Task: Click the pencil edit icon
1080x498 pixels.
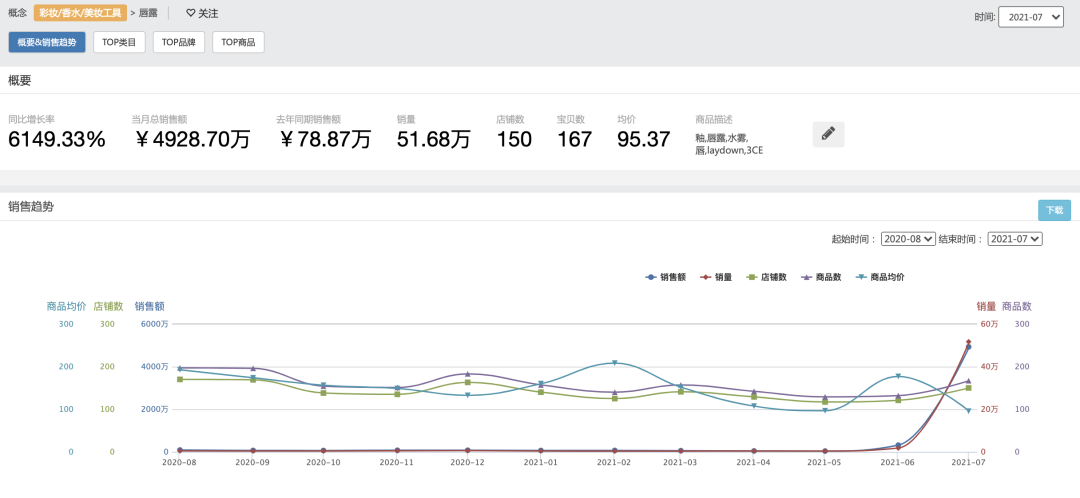Action: [x=828, y=134]
